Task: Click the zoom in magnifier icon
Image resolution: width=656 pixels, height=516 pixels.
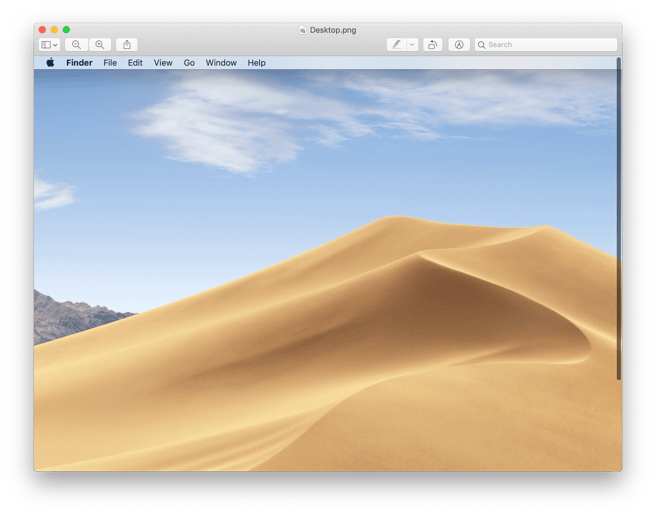Action: tap(100, 44)
